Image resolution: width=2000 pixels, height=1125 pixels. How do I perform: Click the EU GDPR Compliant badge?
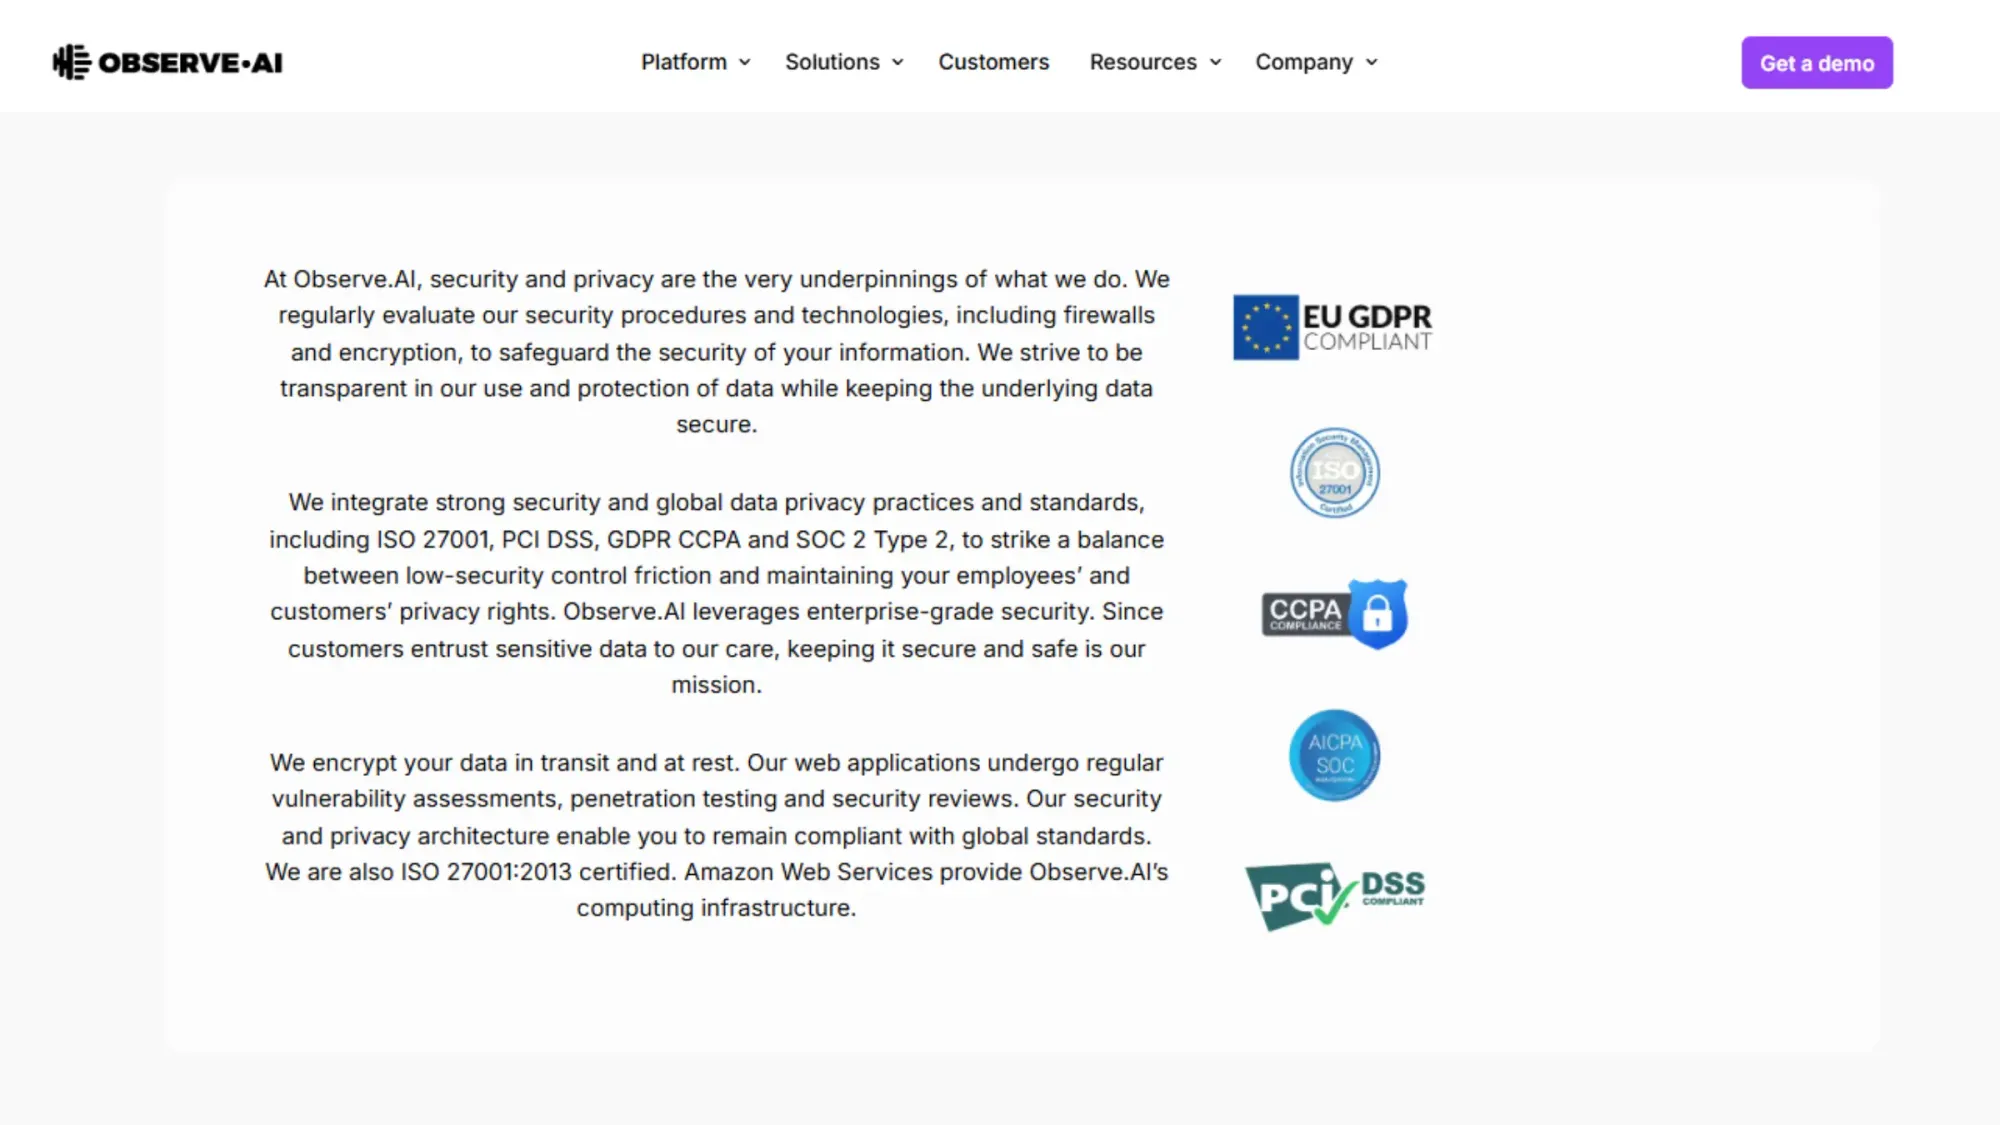[x=1333, y=328]
